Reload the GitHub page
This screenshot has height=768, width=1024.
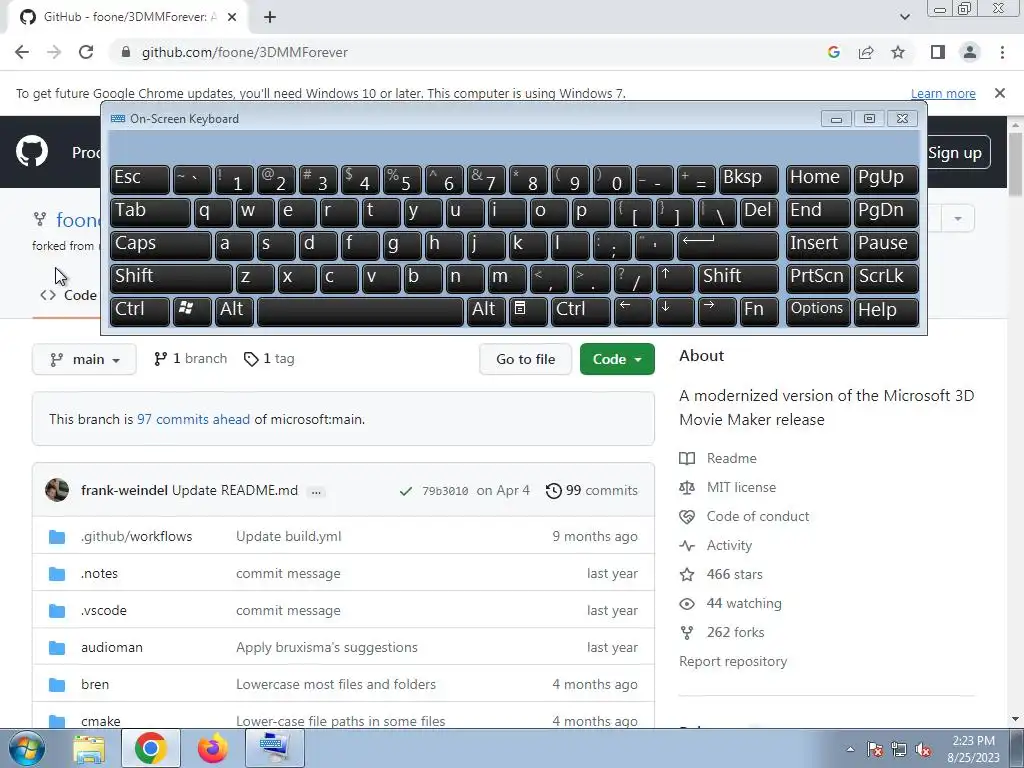point(86,52)
